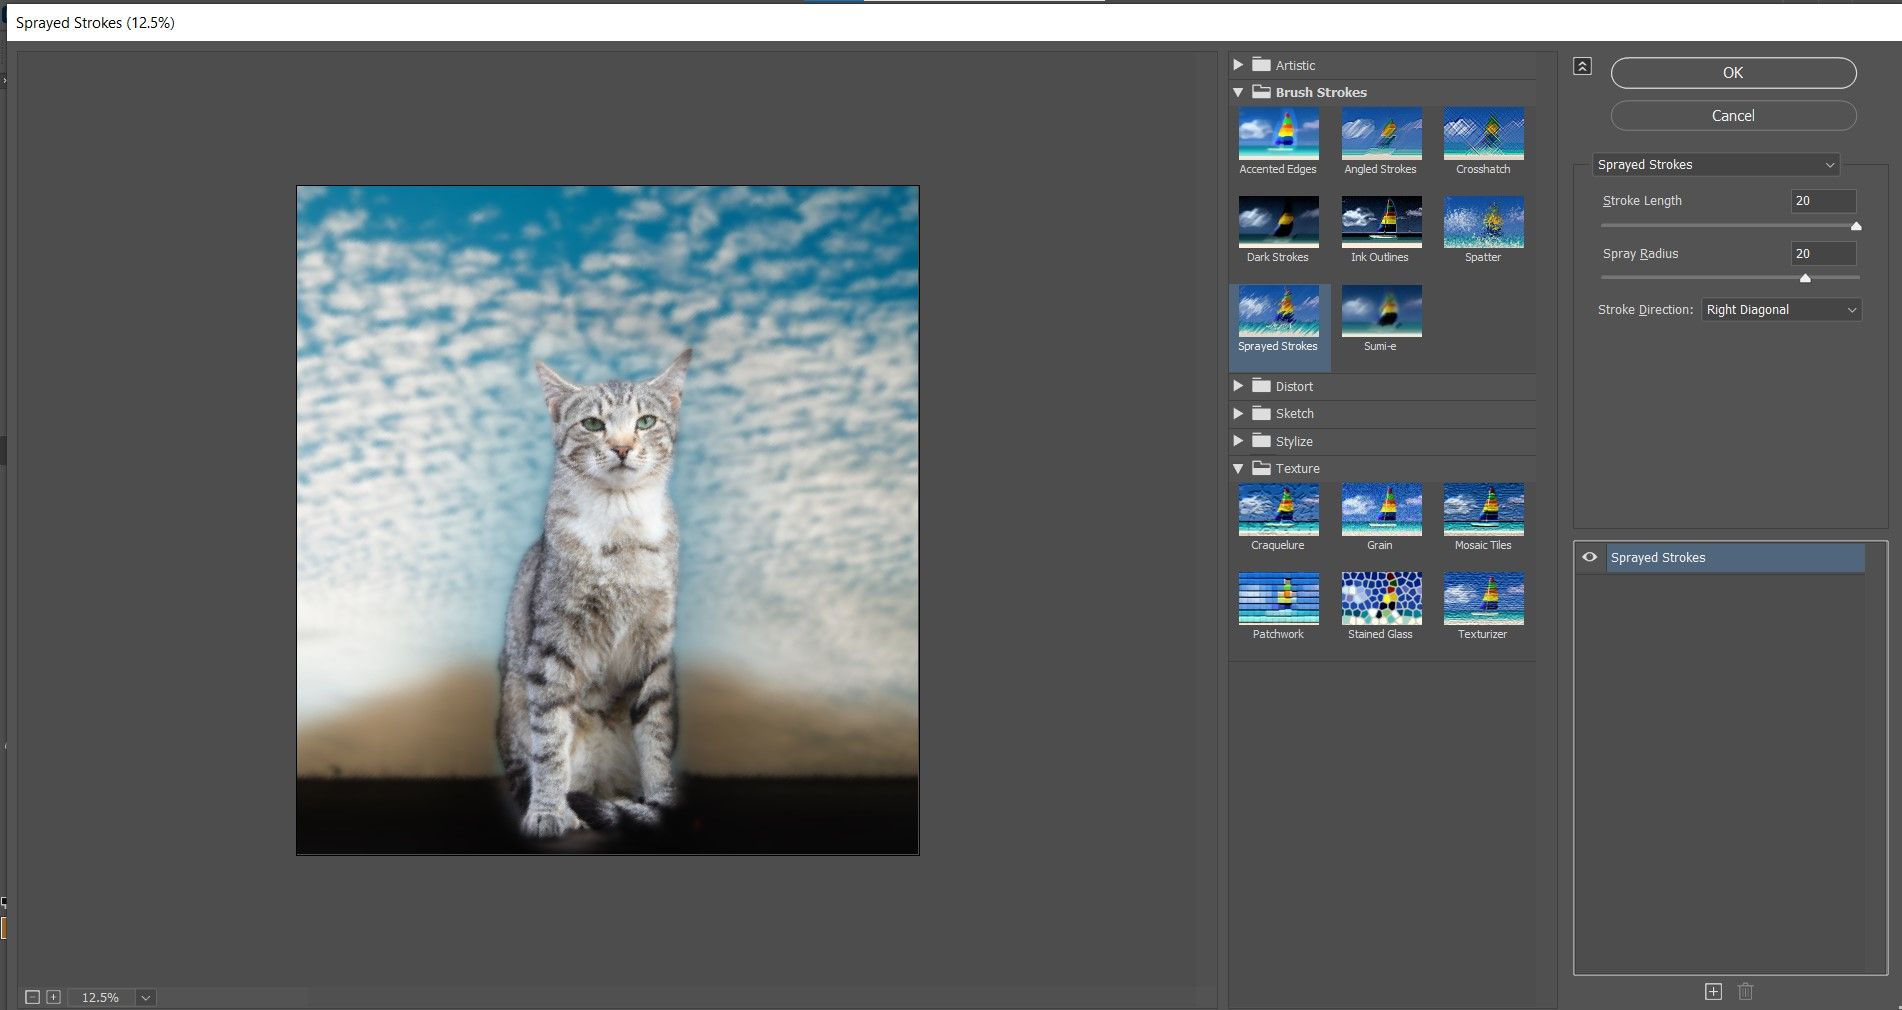
Task: Choose the Crosshatch filter thumbnail
Action: [x=1483, y=135]
